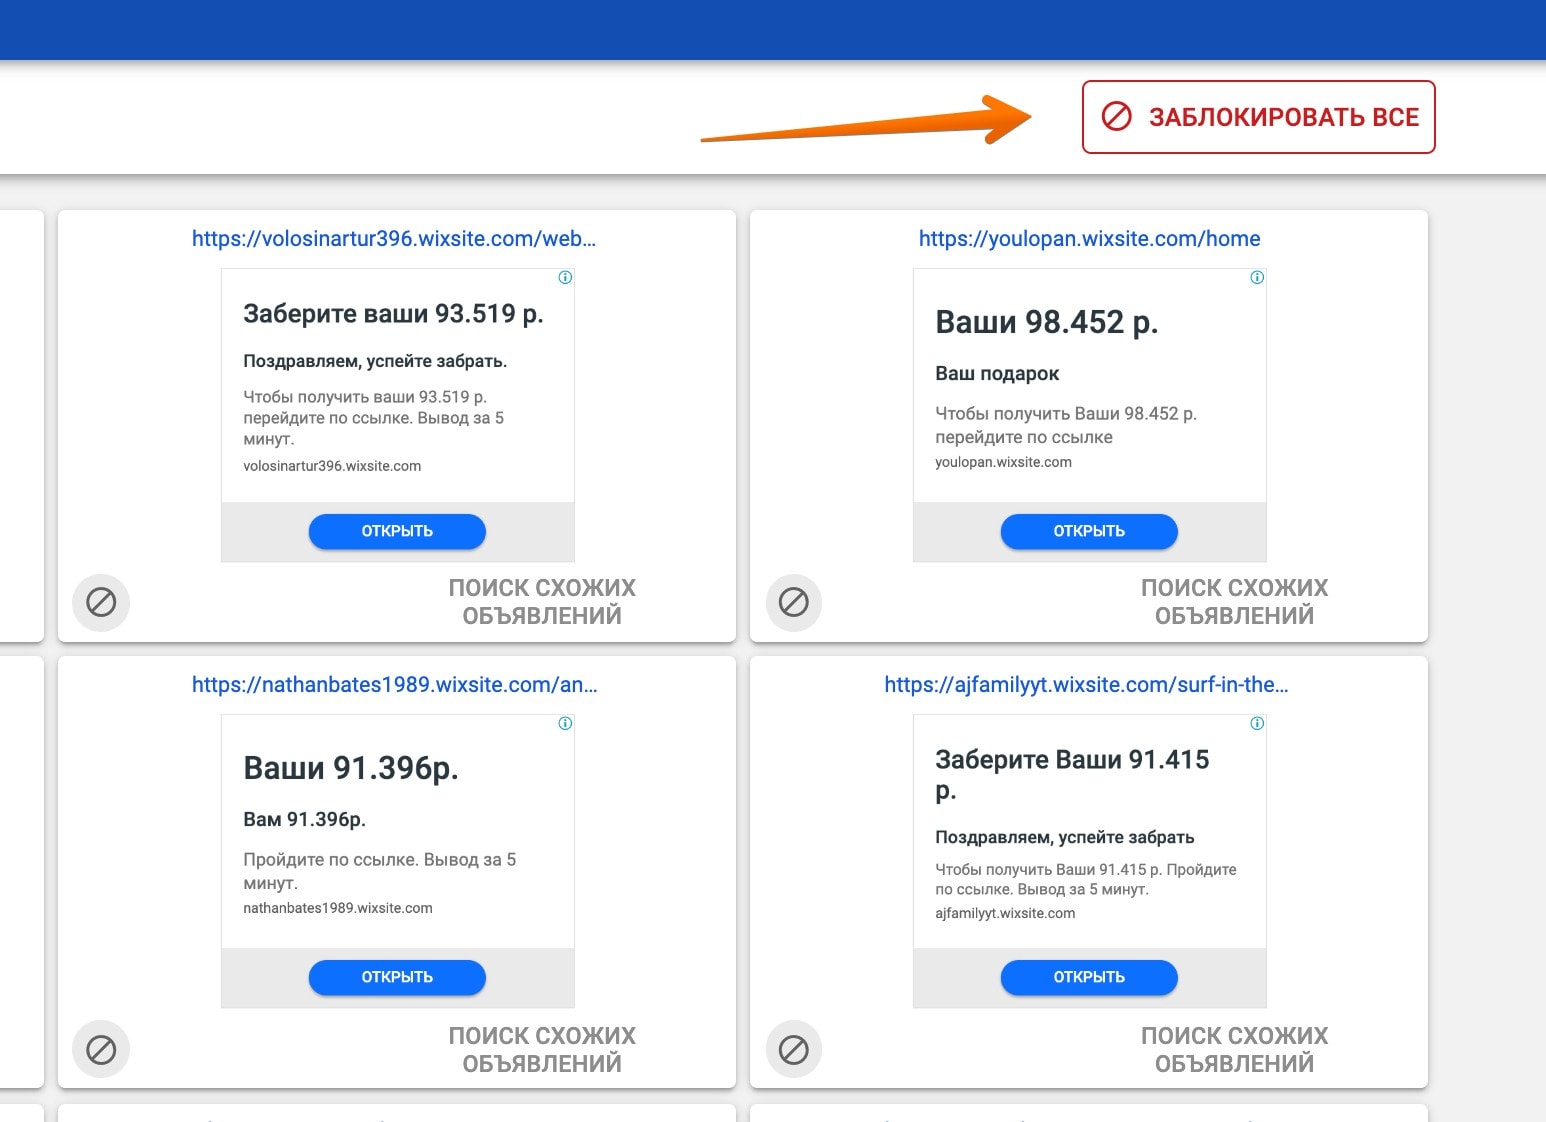
Task: Block the nathanbates1989 ad using block icon
Action: (x=101, y=1049)
